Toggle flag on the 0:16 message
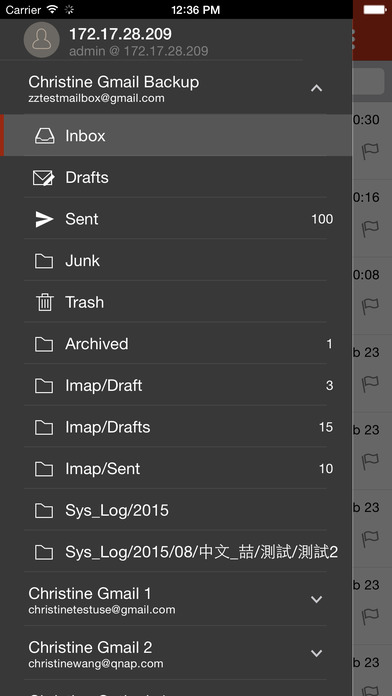Viewport: 392px width, 696px height. pyautogui.click(x=370, y=228)
